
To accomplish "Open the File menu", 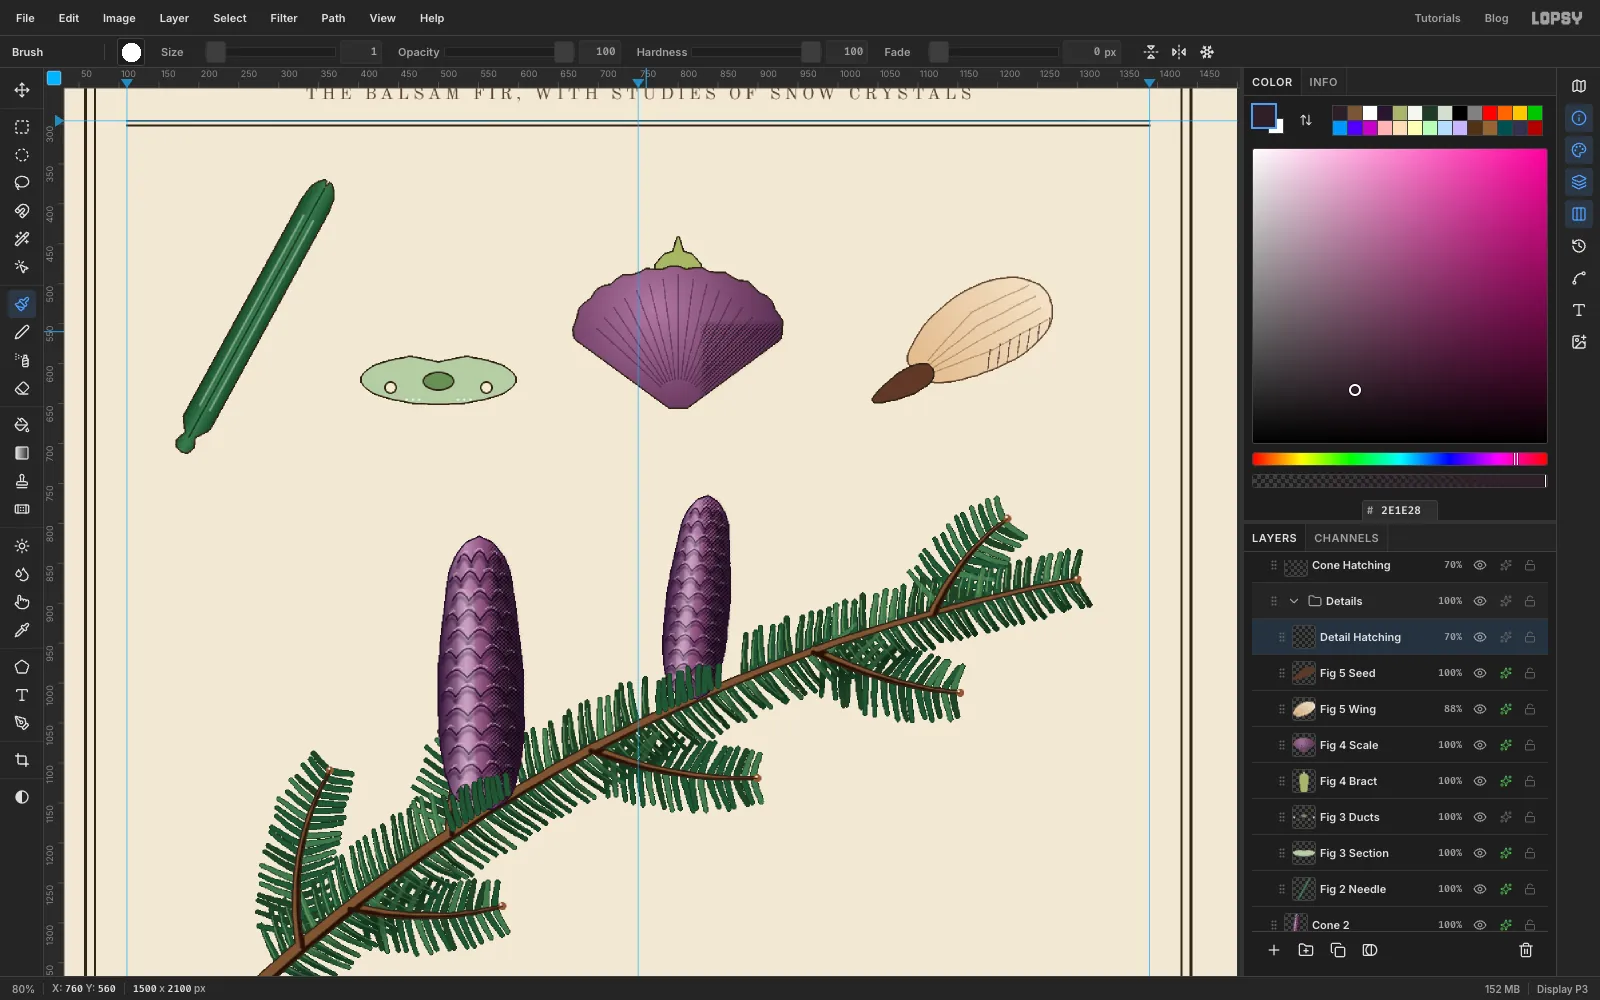I will pyautogui.click(x=25, y=18).
